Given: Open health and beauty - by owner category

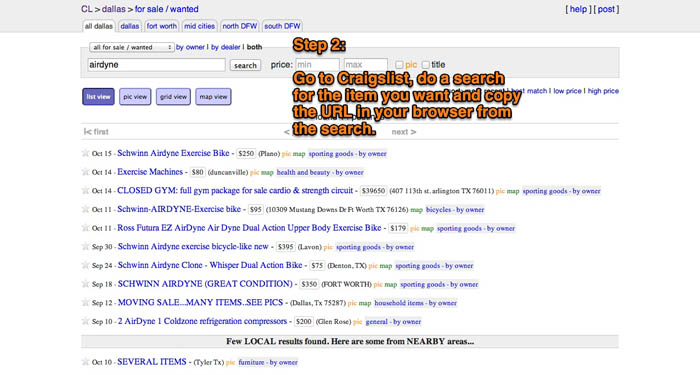Looking at the screenshot, I should [320, 172].
